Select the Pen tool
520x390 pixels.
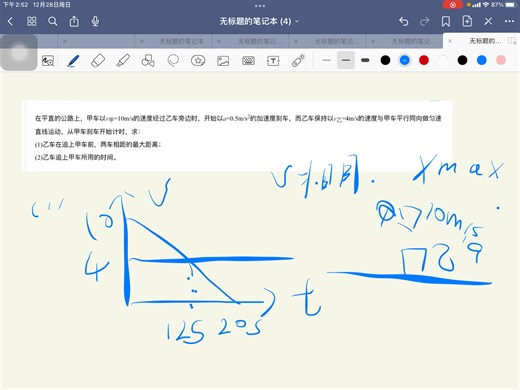click(73, 61)
